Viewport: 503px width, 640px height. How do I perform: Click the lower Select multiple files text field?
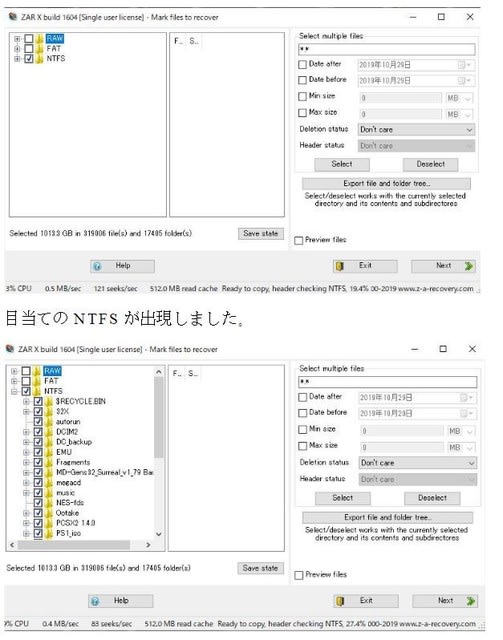(387, 382)
